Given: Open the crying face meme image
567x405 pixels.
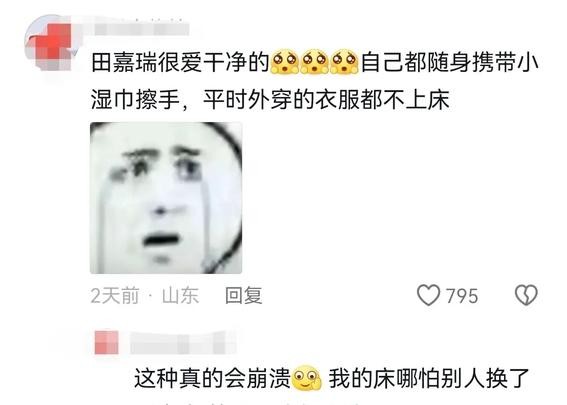Looking at the screenshot, I should click(x=166, y=198).
